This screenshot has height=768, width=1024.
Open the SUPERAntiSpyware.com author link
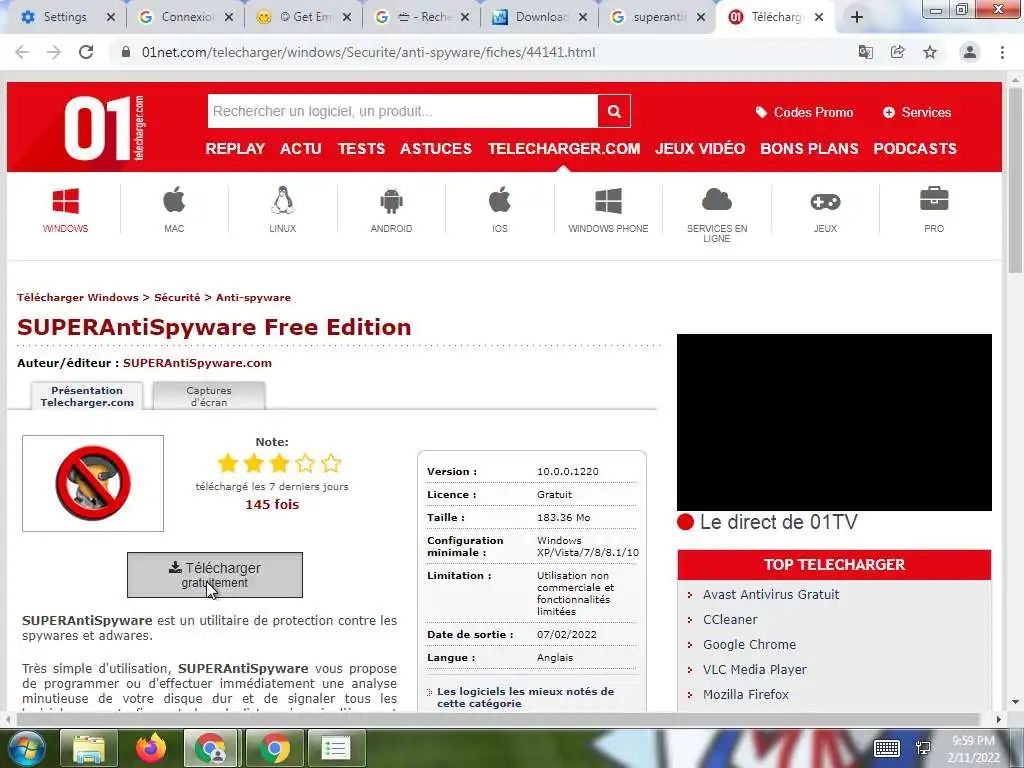(x=197, y=363)
